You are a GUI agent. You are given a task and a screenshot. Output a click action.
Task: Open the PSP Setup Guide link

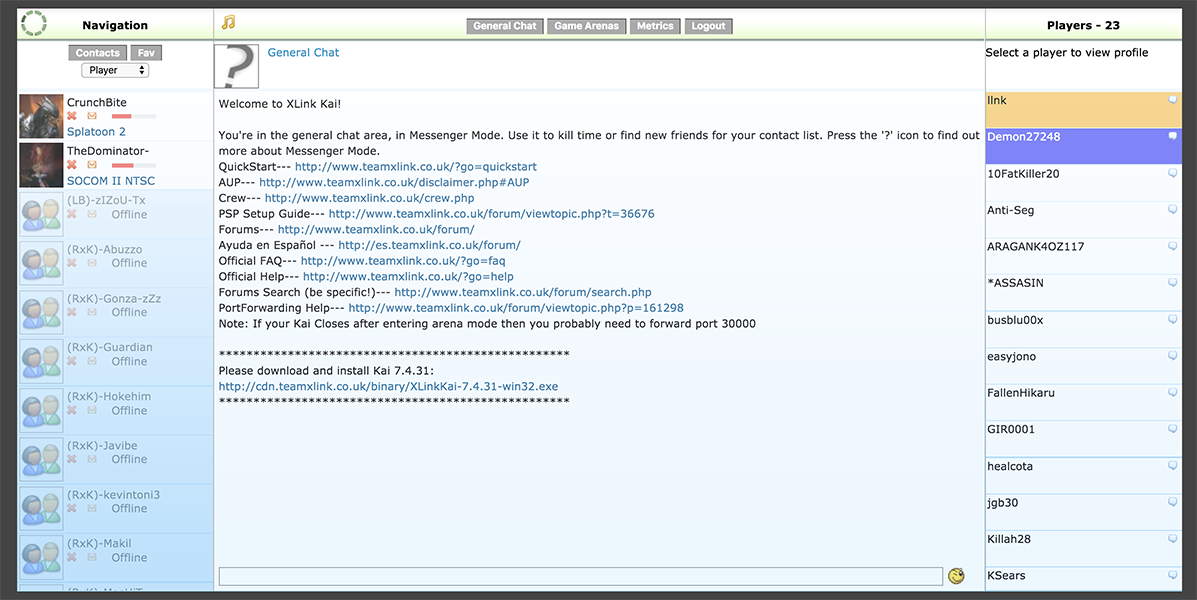[x=492, y=214]
